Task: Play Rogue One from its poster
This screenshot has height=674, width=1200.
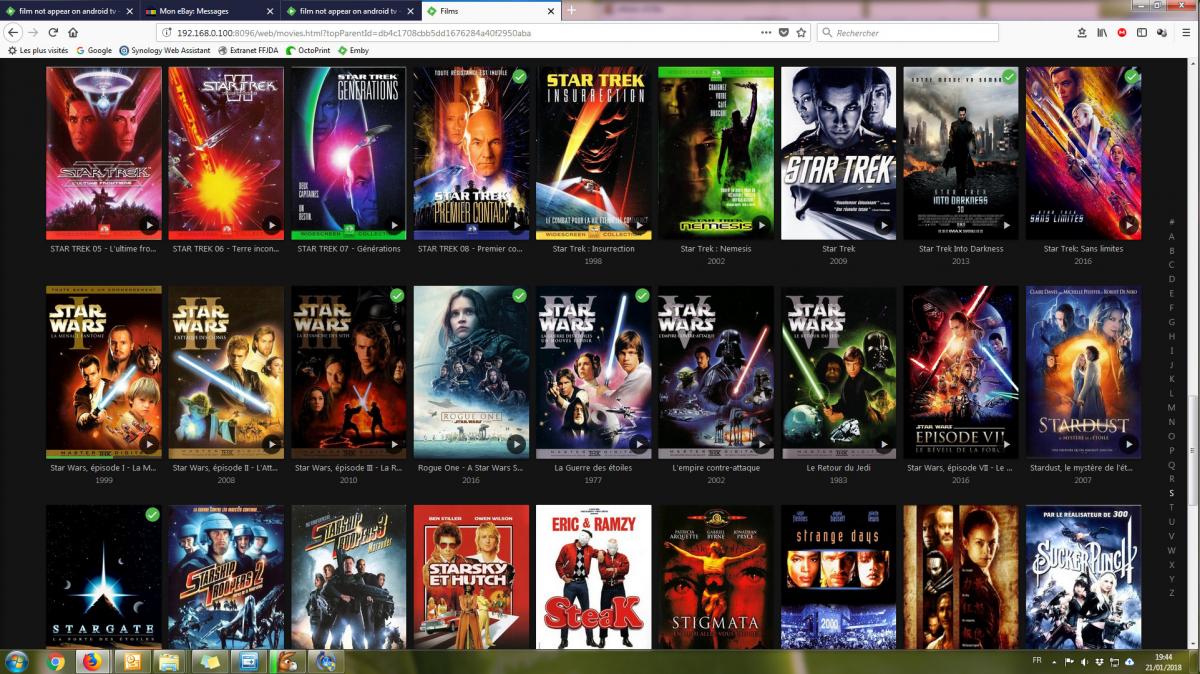Action: [516, 444]
